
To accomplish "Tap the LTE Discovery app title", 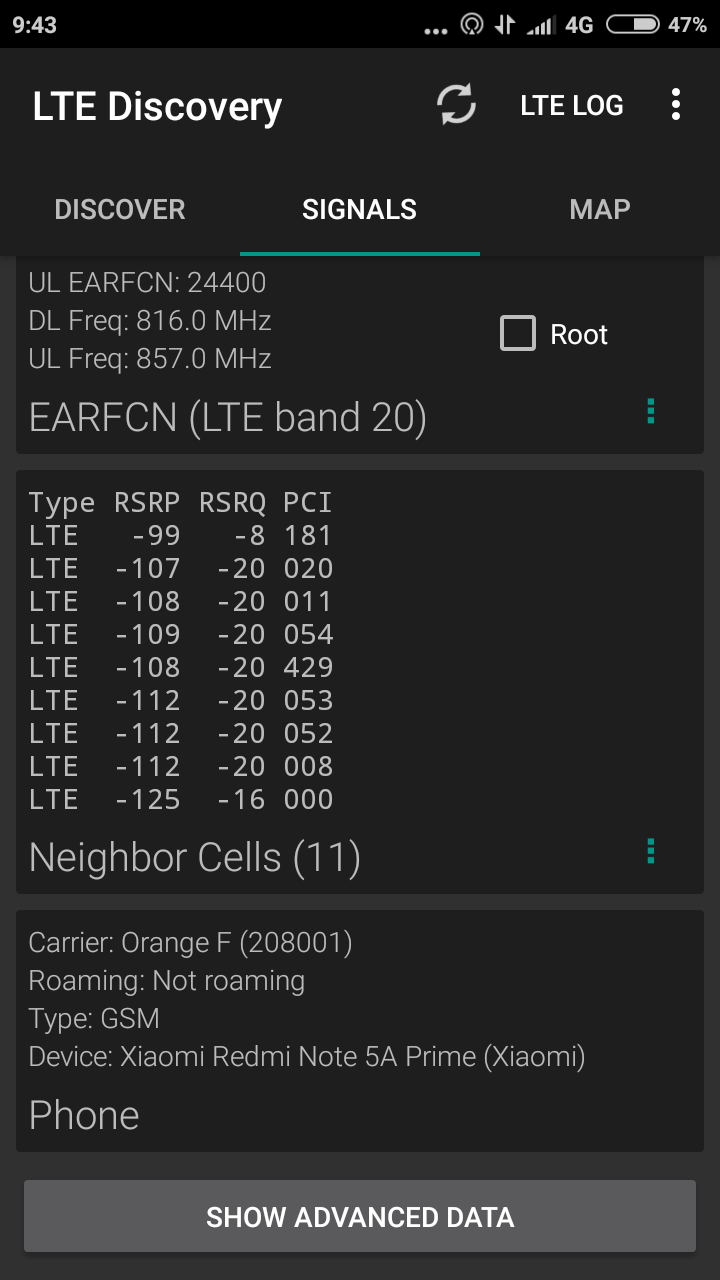I will (x=157, y=106).
